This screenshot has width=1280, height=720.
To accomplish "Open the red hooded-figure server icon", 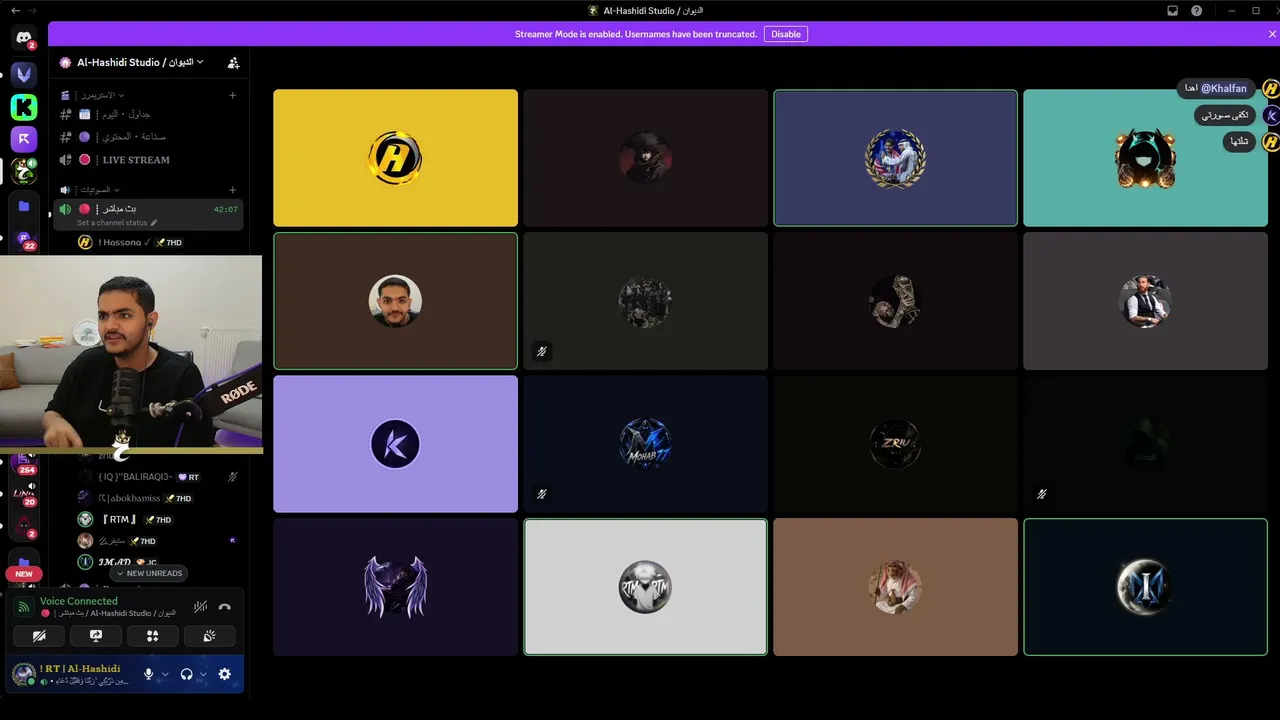I will pos(24,527).
